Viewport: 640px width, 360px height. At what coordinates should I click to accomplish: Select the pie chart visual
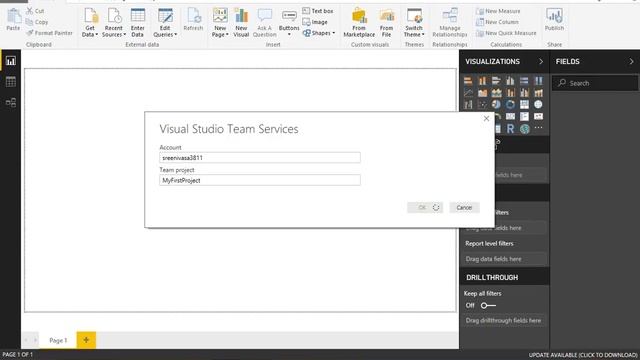pyautogui.click(x=496, y=104)
